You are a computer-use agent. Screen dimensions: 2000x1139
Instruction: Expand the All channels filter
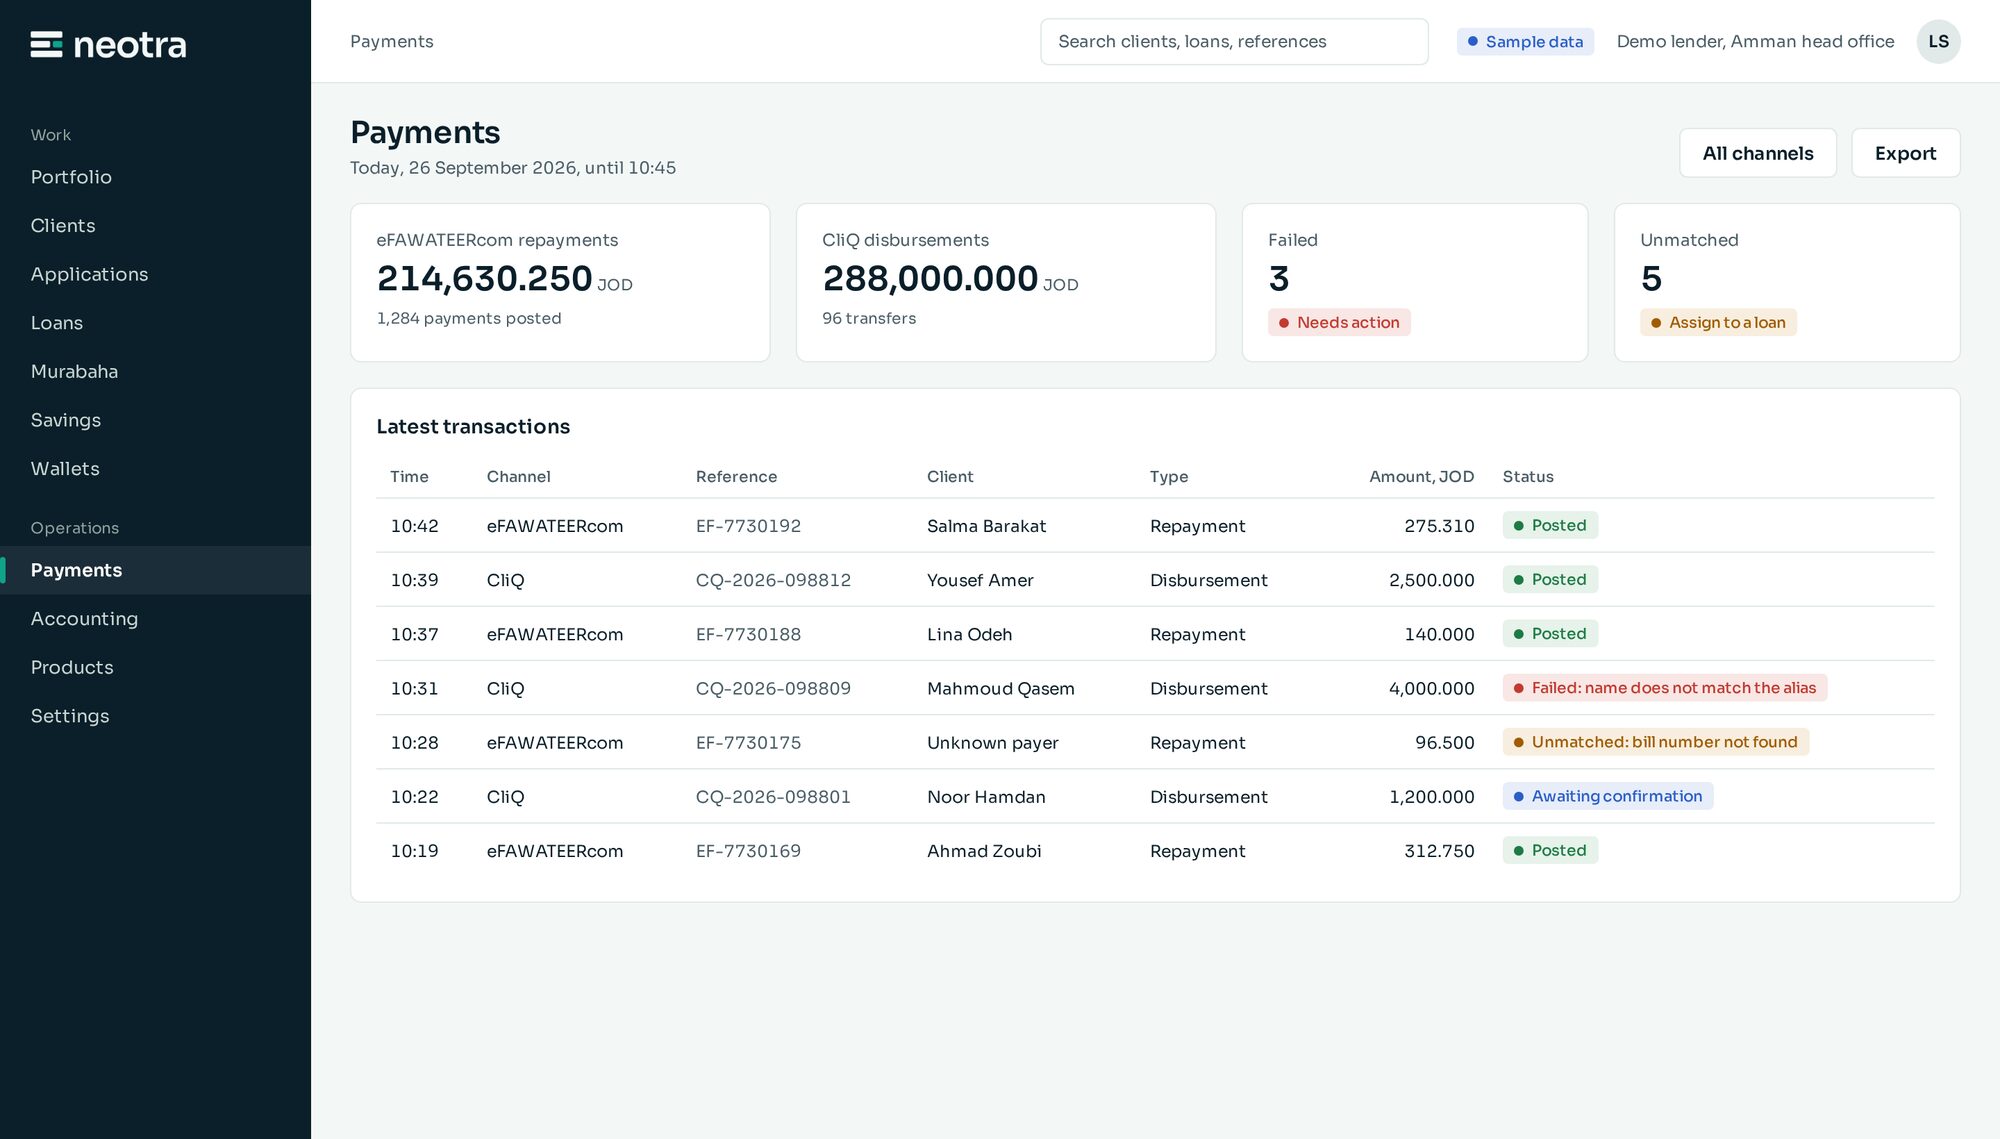click(x=1758, y=153)
